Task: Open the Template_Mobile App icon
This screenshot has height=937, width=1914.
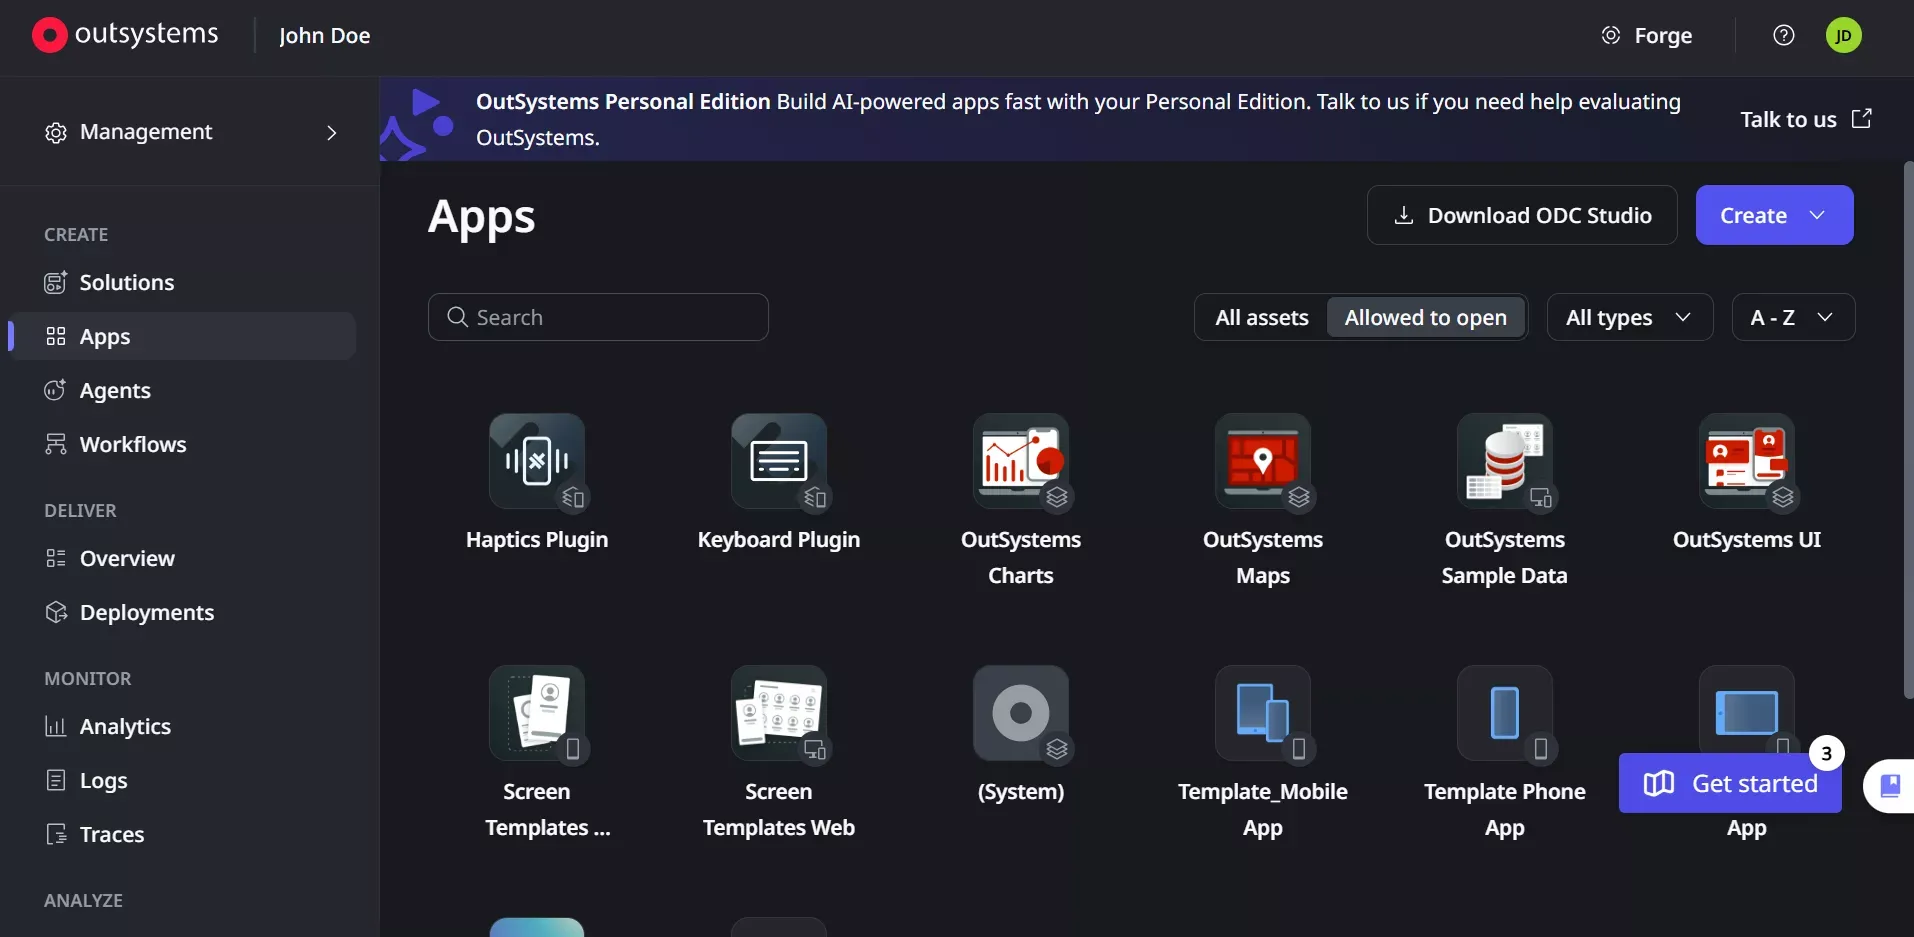Action: point(1263,713)
